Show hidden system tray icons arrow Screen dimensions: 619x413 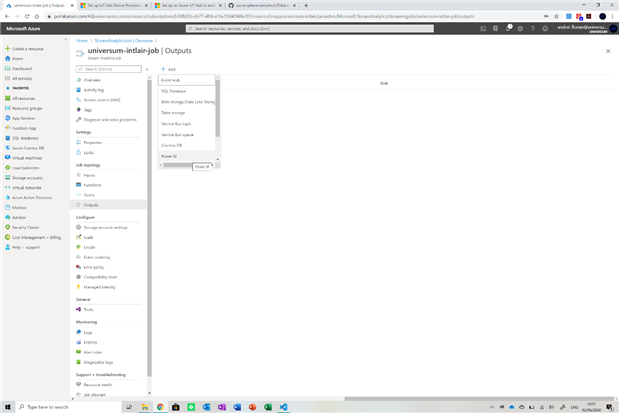click(492, 407)
